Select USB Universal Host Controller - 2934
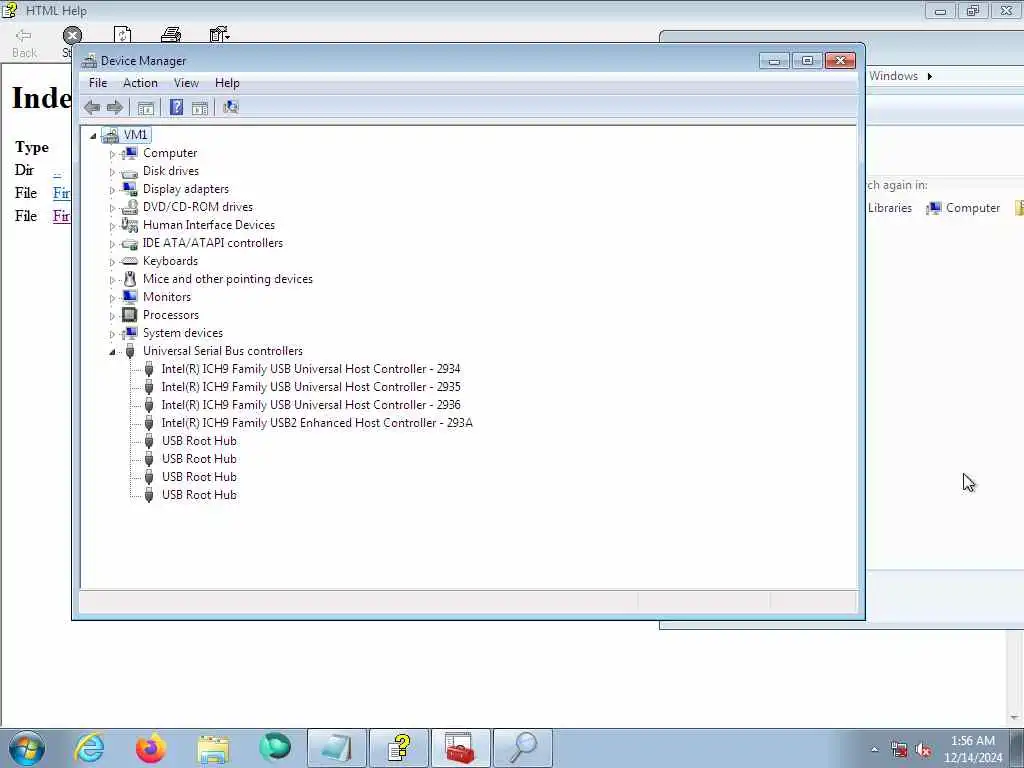The width and height of the screenshot is (1024, 768). coord(311,369)
